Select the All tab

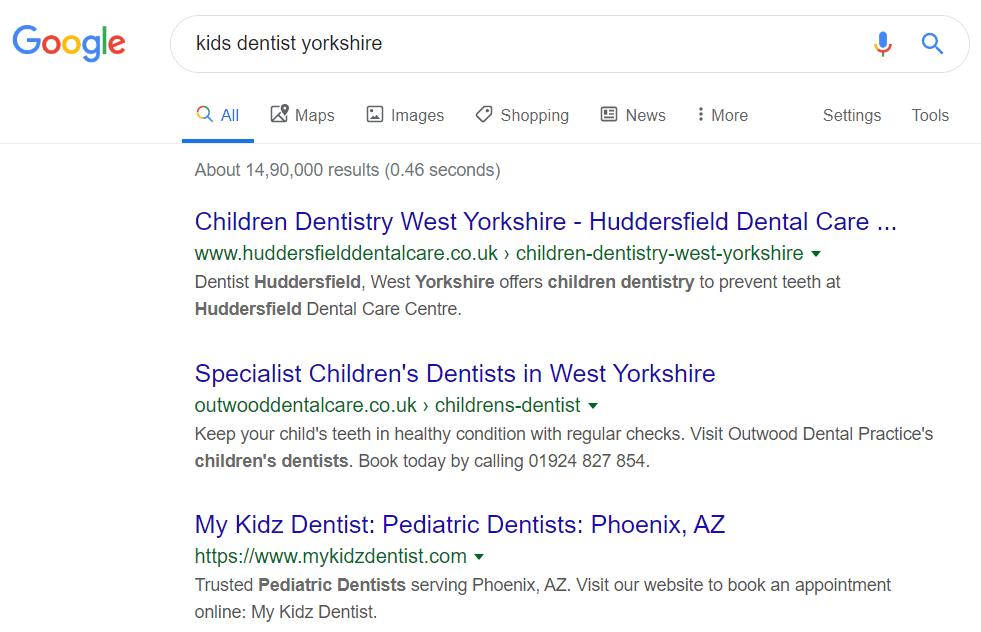[x=218, y=115]
